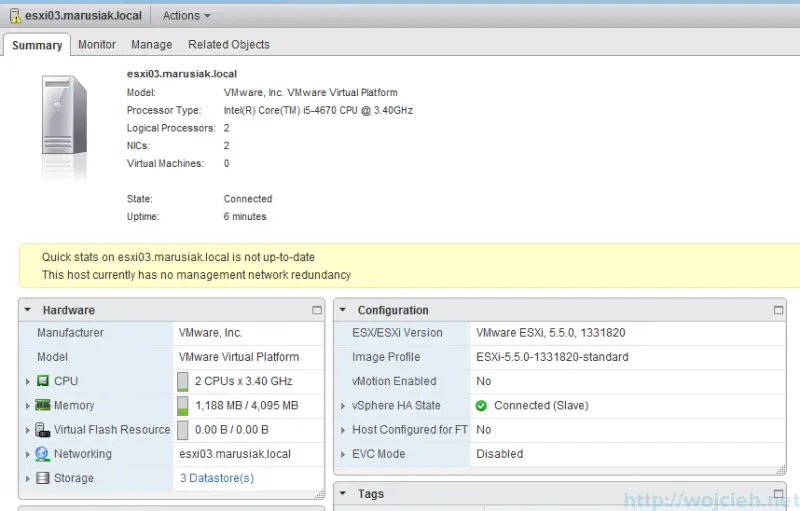Maximize the Configuration panel with its square icon
The height and width of the screenshot is (511, 800).
coord(778,310)
